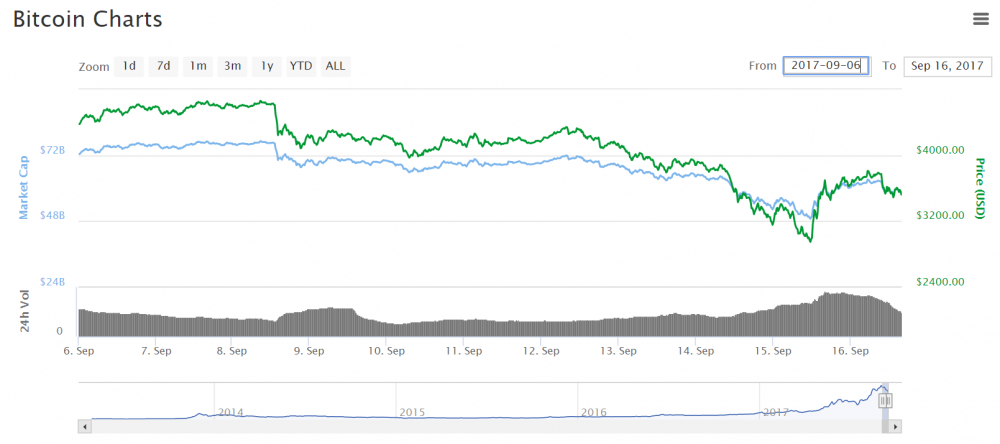Image resolution: width=1000 pixels, height=444 pixels.
Task: Click the Bitcoin Charts heading
Action: [88, 19]
